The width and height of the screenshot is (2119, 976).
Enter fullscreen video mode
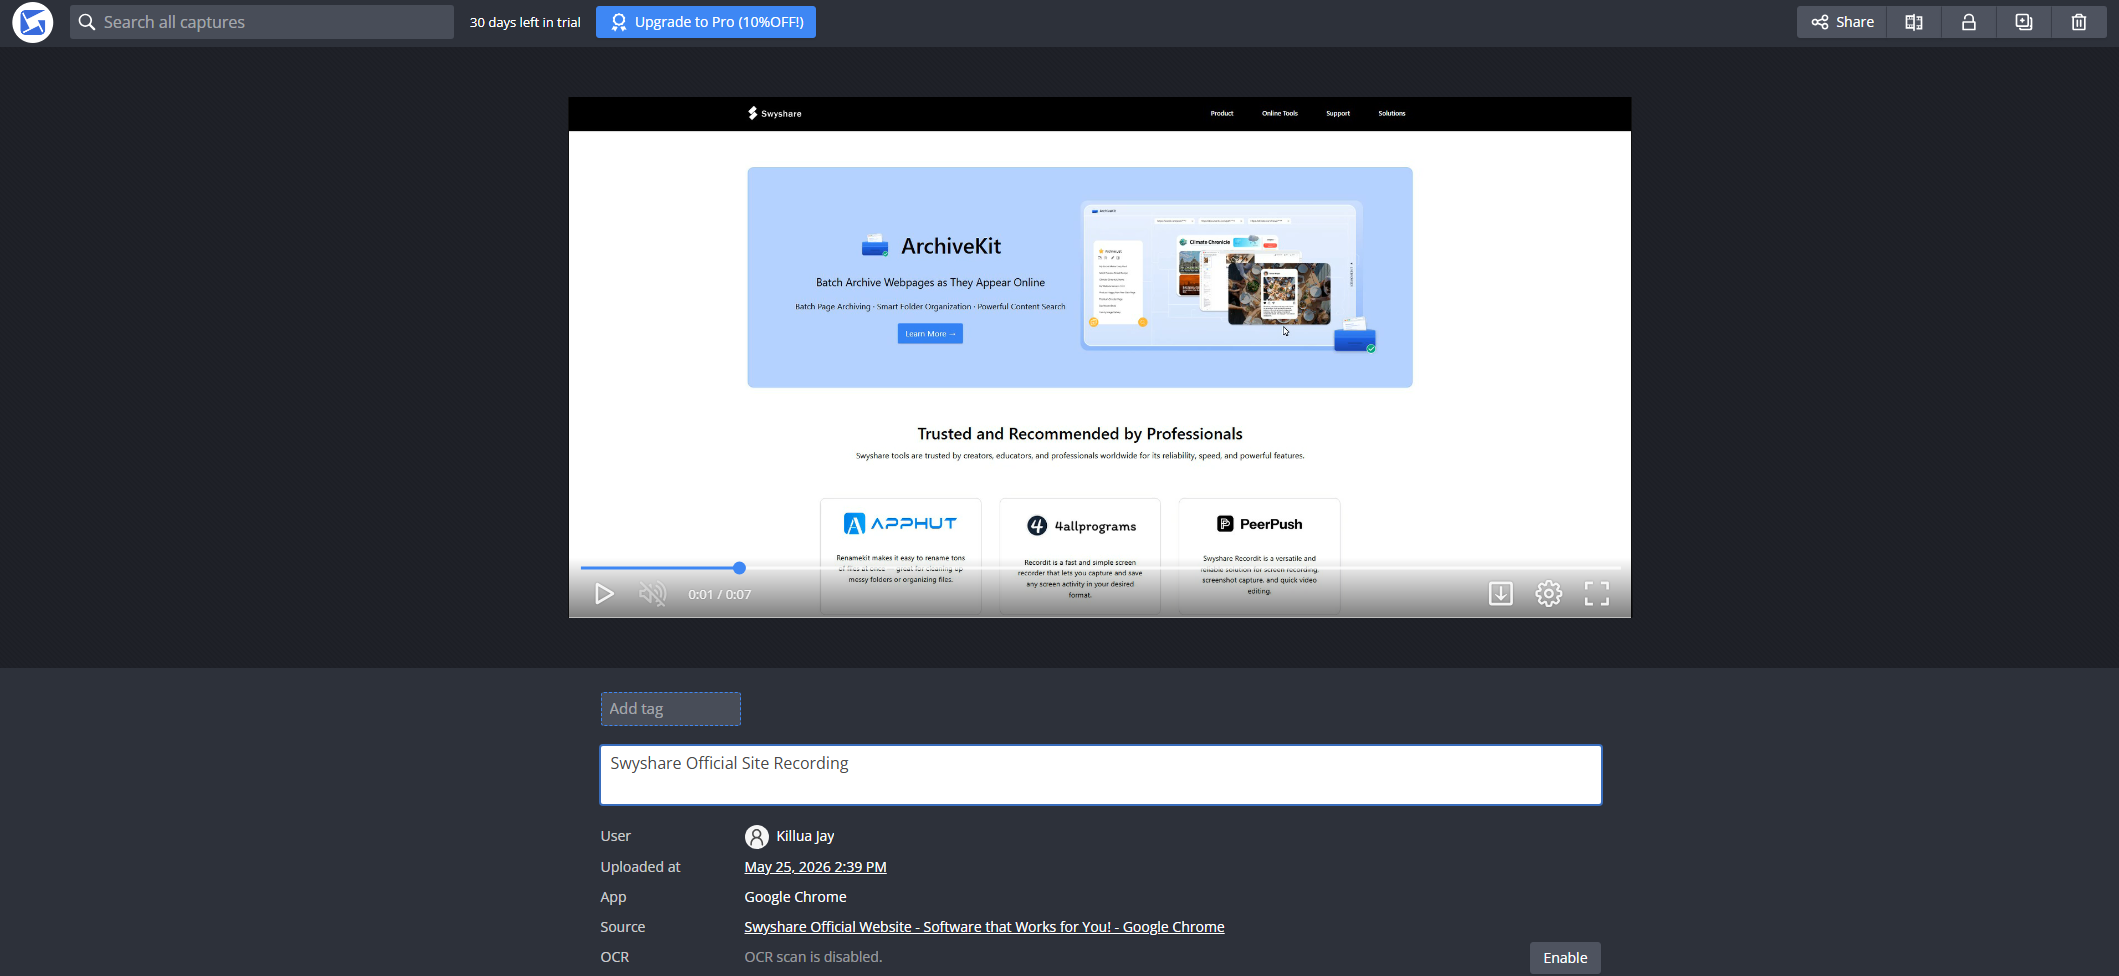point(1597,594)
